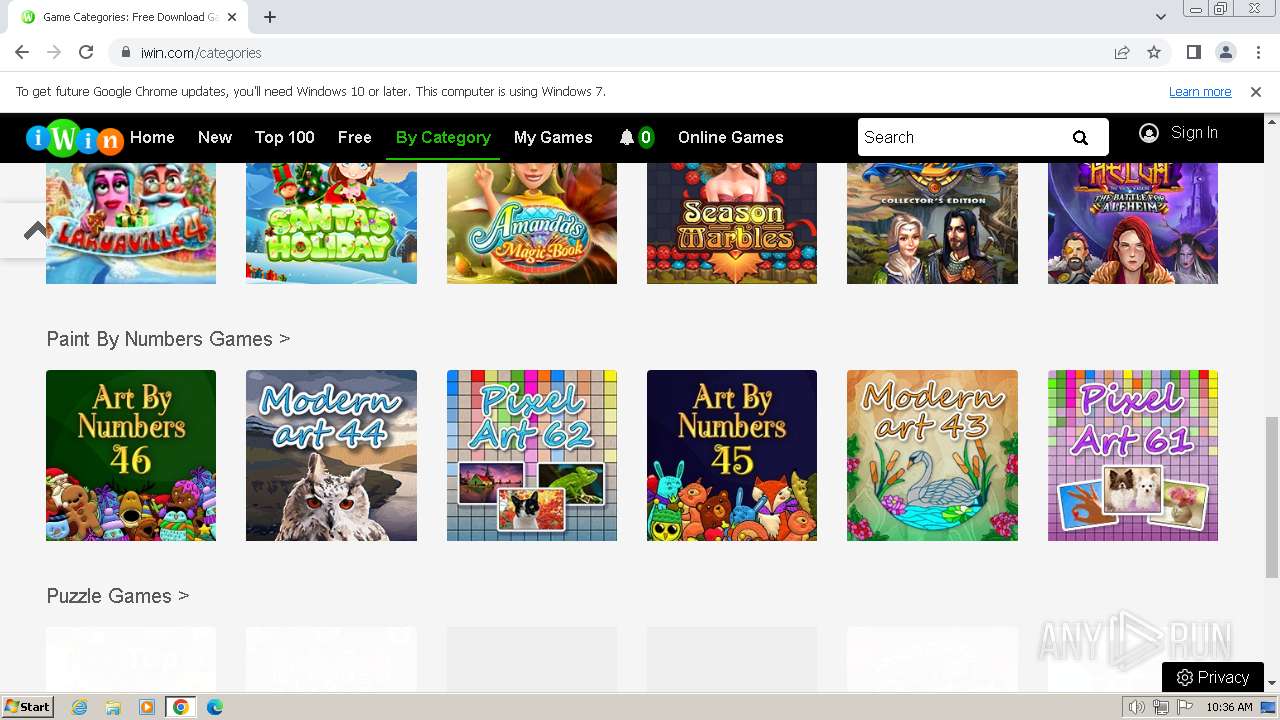Open the Chrome side panel icon

pos(1193,52)
